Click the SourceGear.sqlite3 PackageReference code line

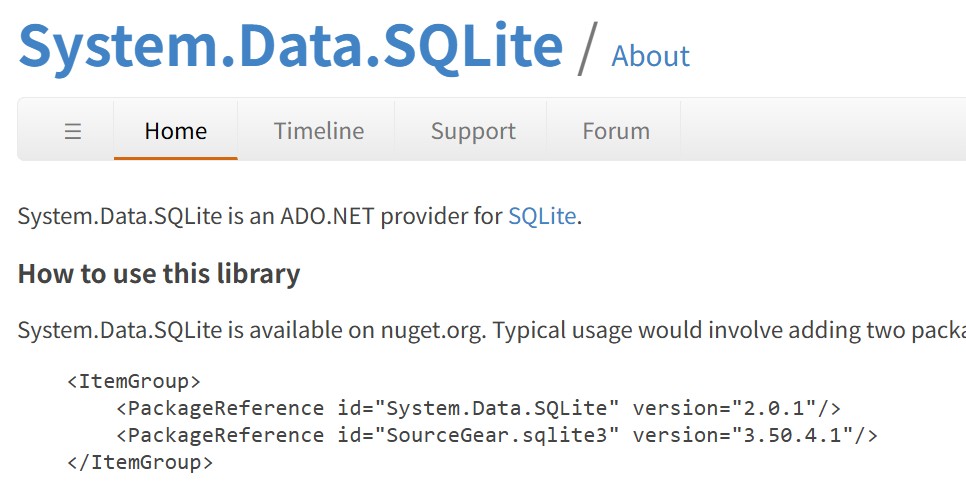(496, 435)
